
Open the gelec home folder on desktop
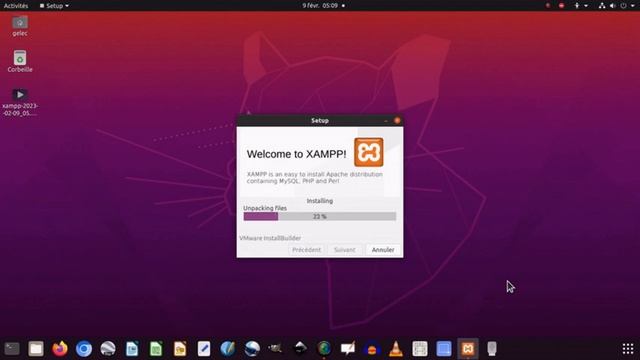[x=20, y=26]
